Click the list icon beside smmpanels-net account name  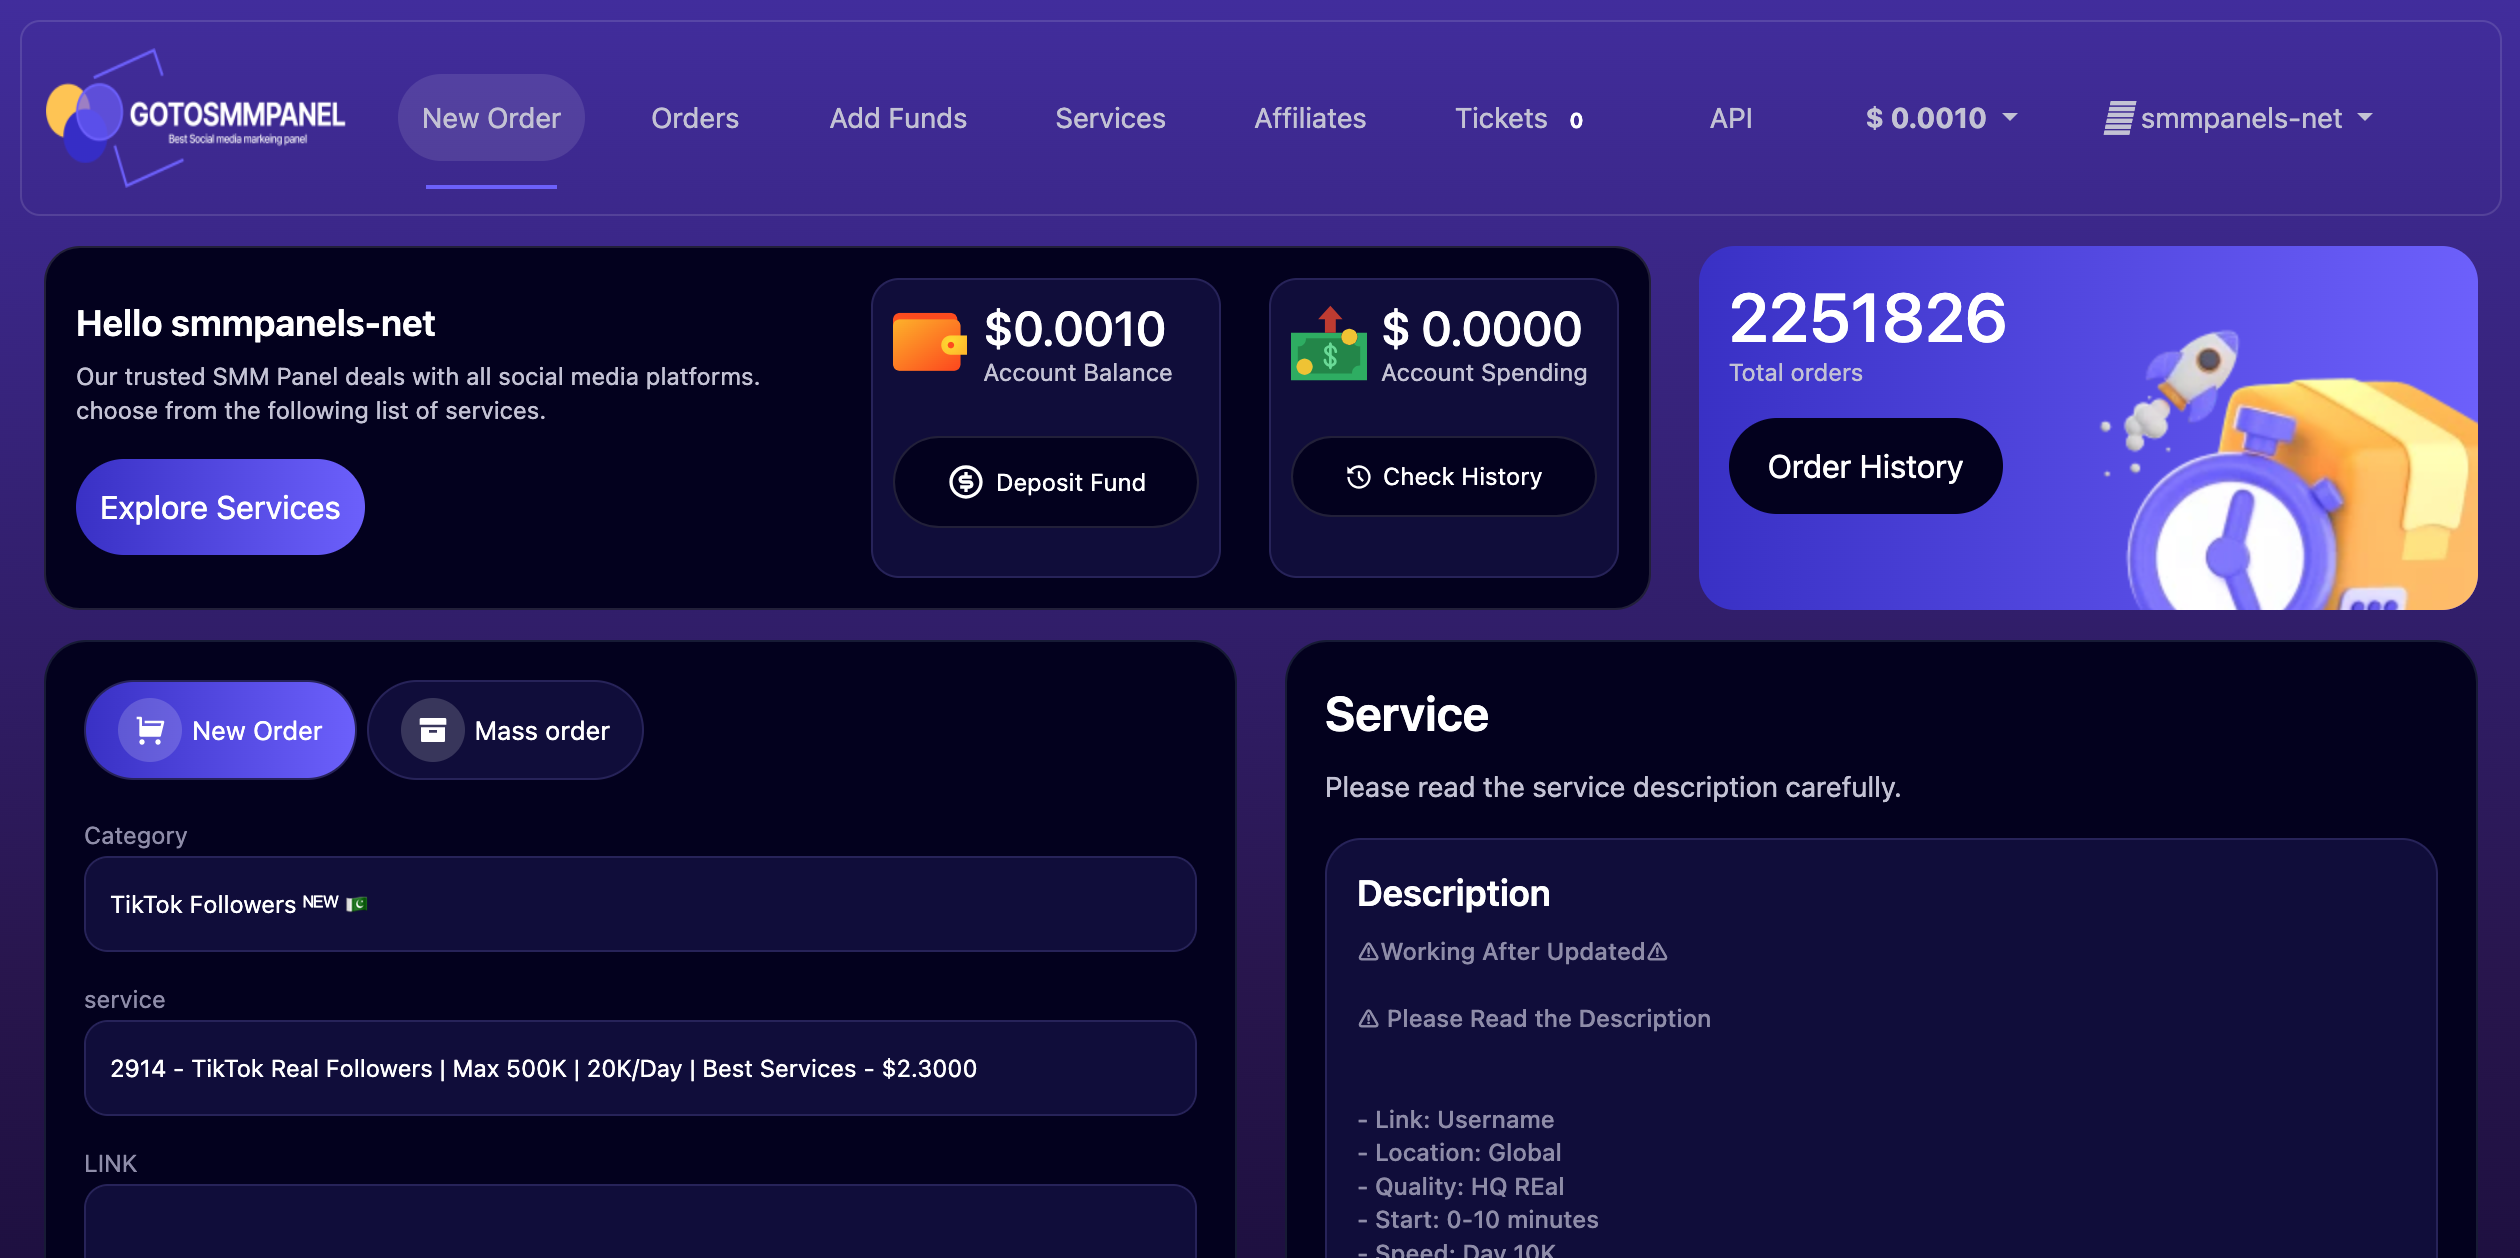click(2119, 118)
